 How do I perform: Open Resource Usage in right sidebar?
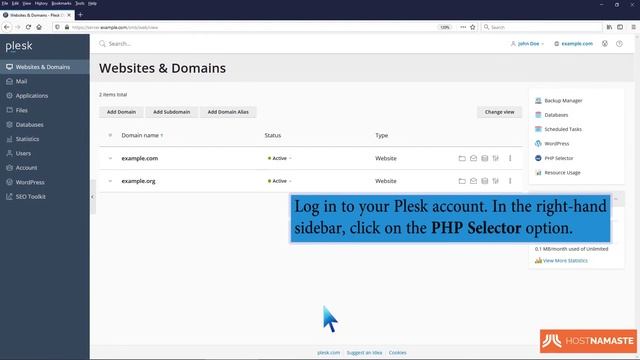click(x=562, y=173)
